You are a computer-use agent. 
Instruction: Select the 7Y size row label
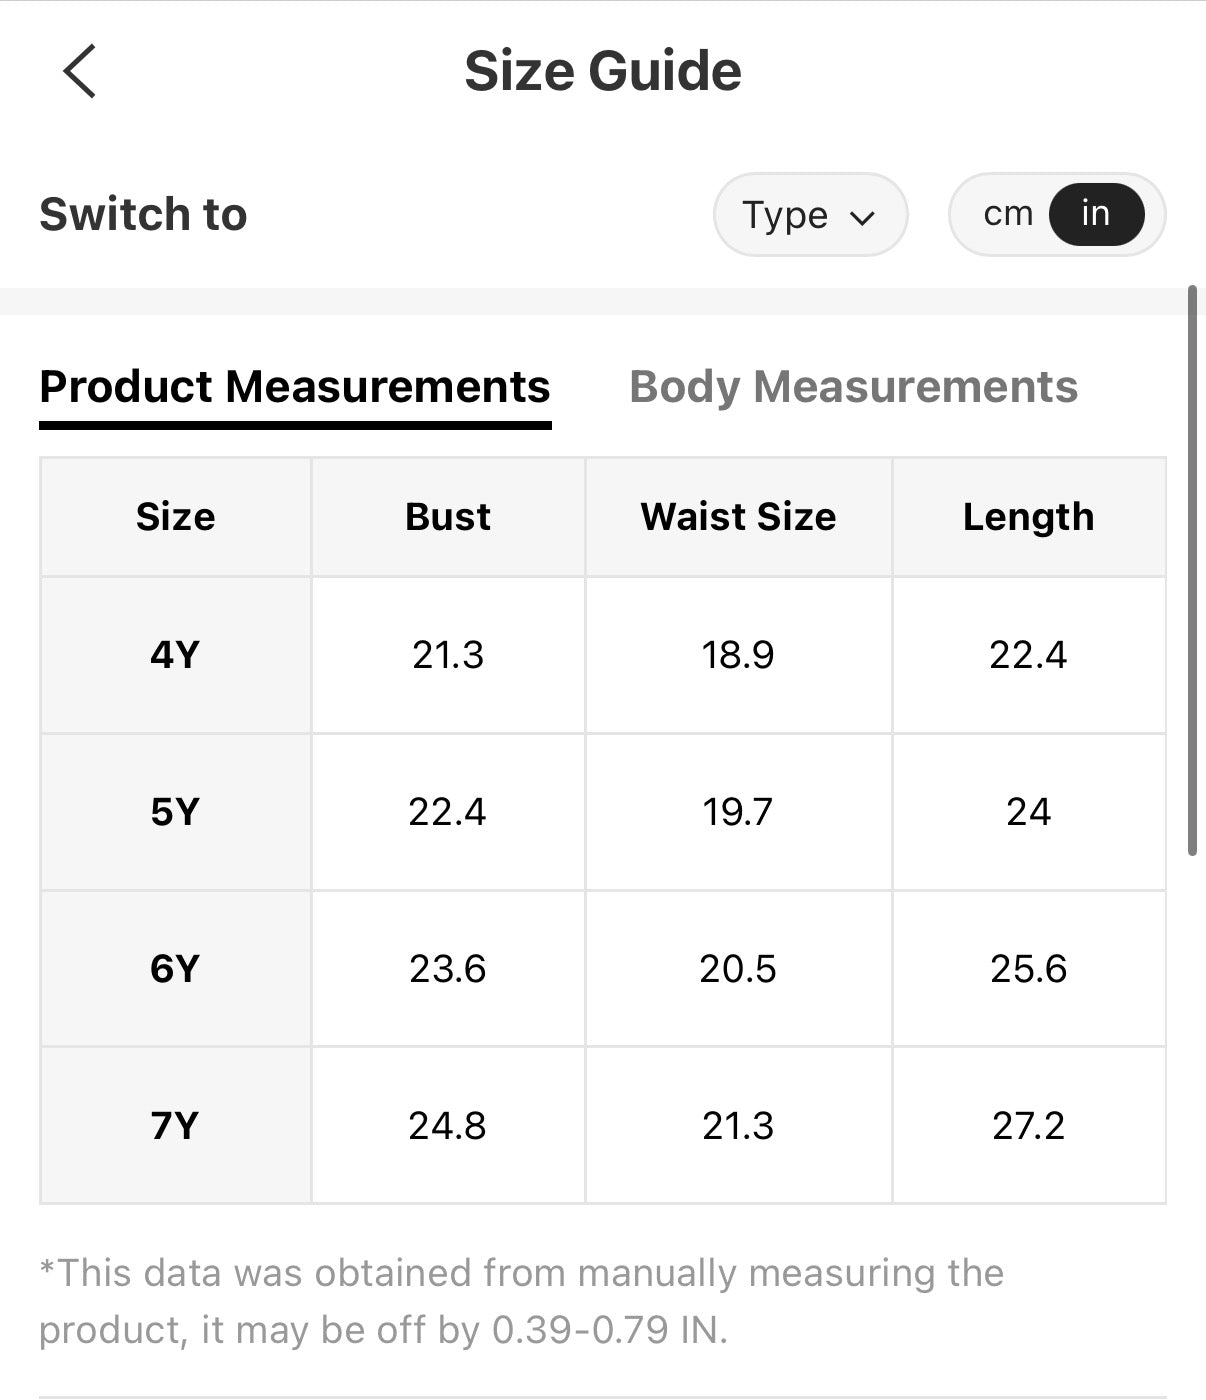pyautogui.click(x=176, y=1126)
